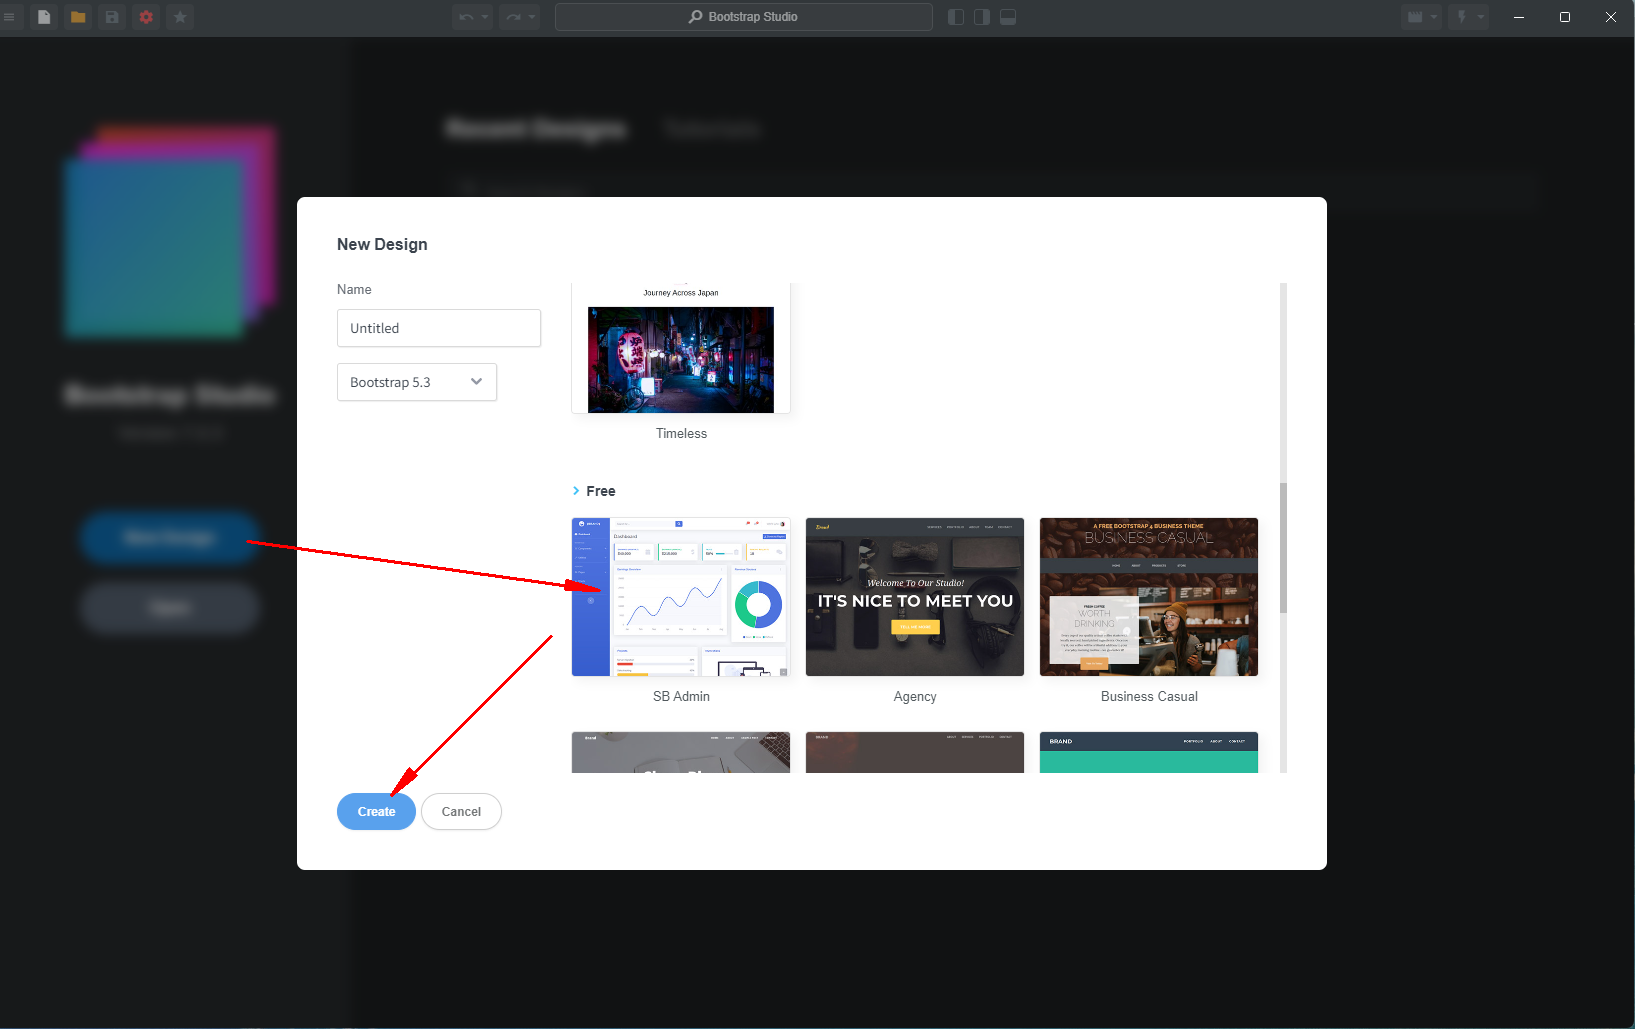Expand the preview options dropdown arrow
Image resolution: width=1635 pixels, height=1029 pixels.
point(1434,17)
